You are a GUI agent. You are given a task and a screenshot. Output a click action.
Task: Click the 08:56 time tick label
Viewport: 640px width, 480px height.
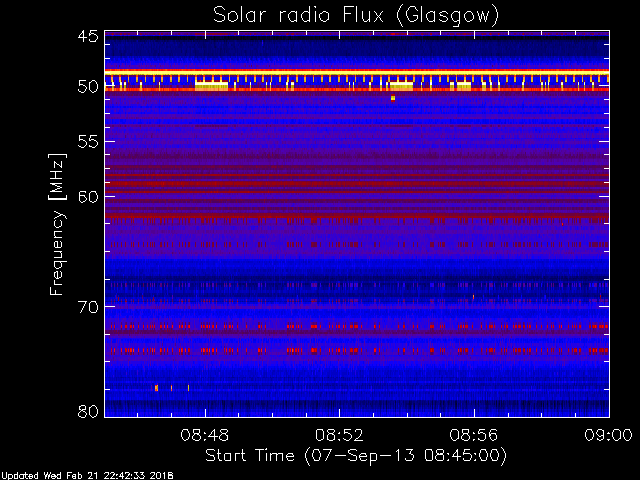(474, 435)
